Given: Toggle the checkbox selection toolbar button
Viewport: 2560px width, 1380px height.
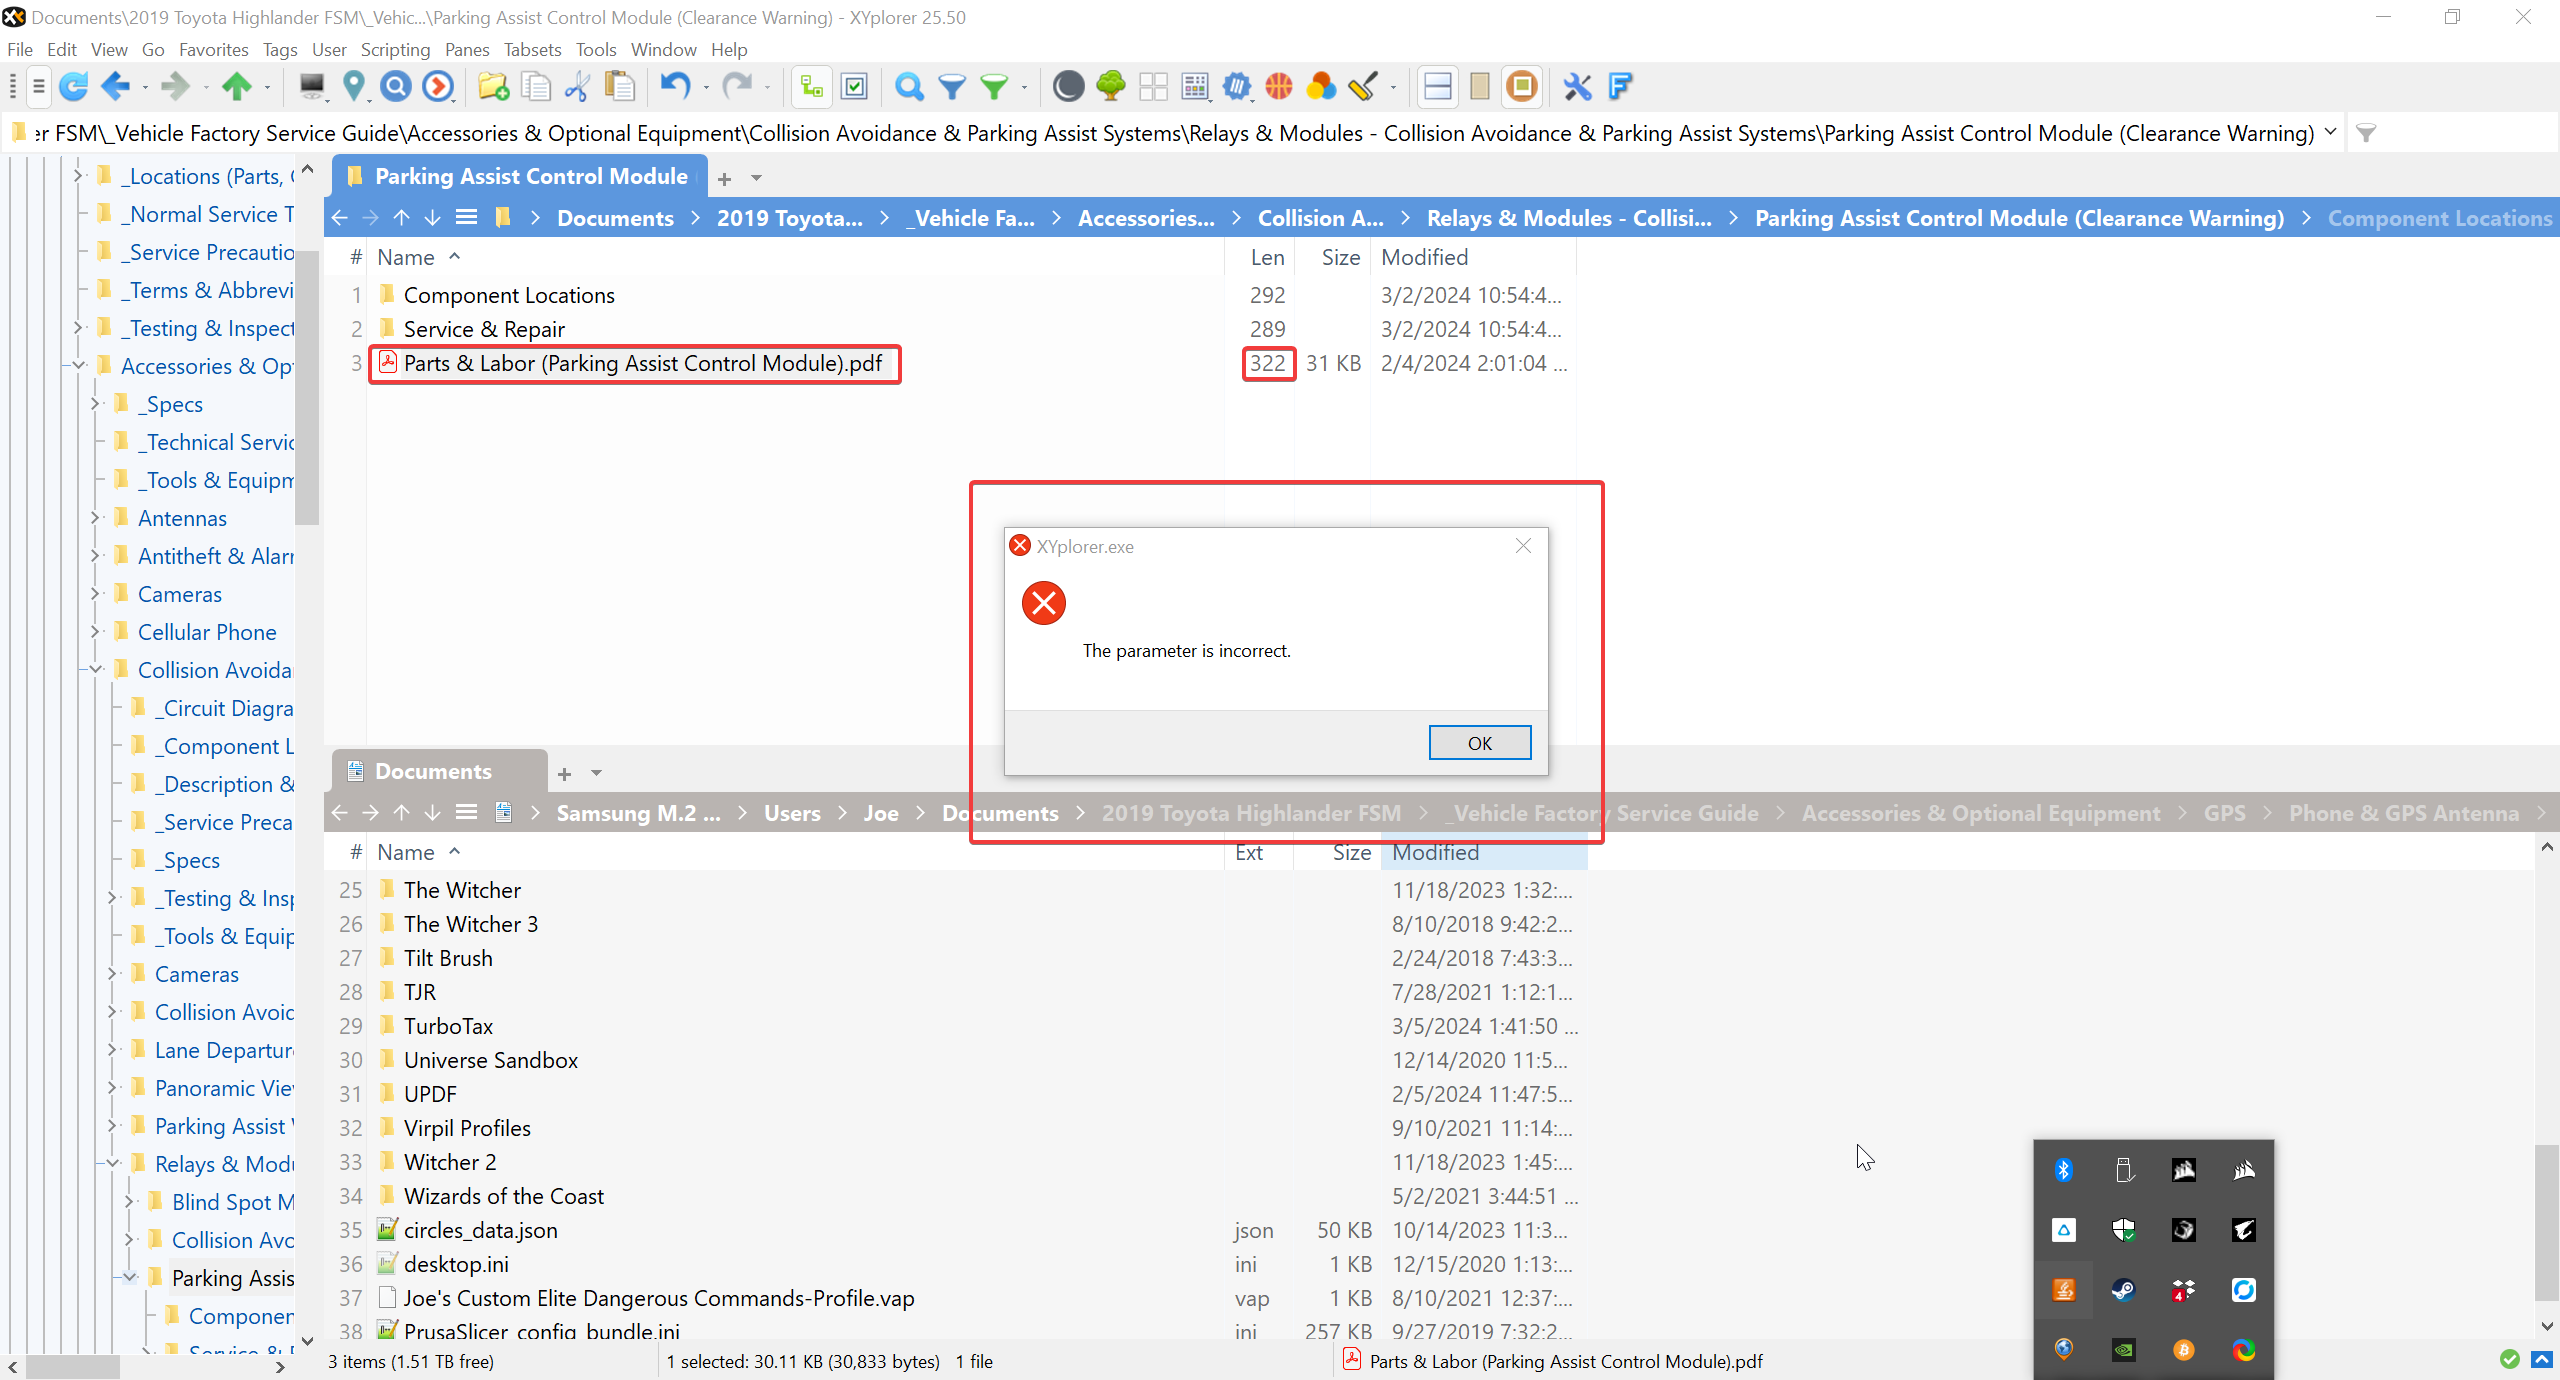Looking at the screenshot, I should (855, 87).
